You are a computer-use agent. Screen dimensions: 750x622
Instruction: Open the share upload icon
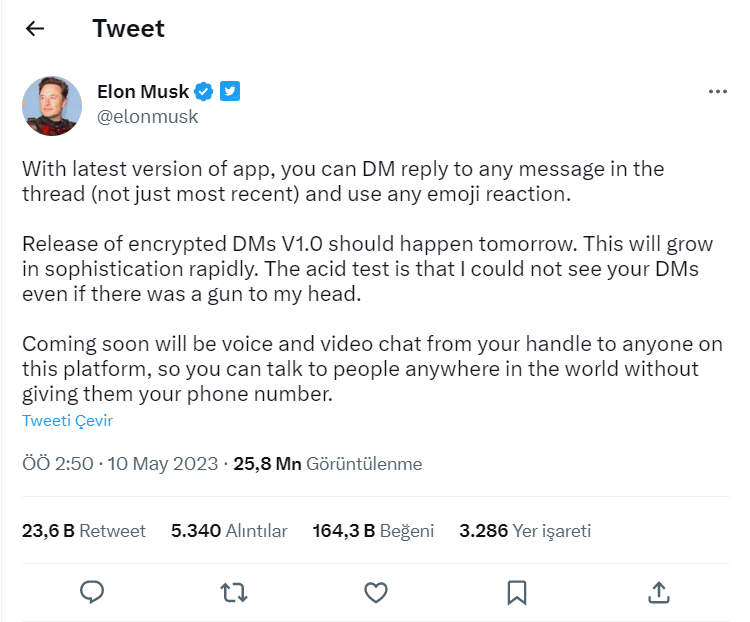[659, 592]
